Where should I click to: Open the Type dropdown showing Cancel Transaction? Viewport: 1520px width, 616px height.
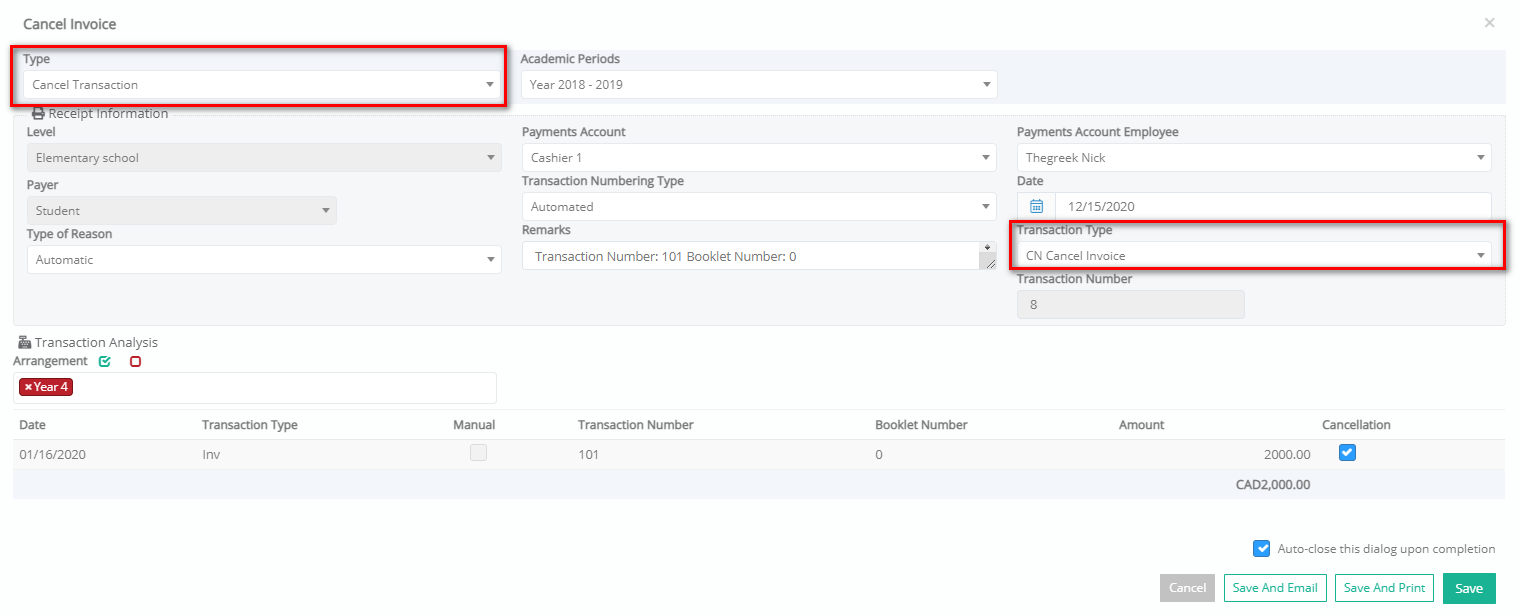[x=262, y=85]
